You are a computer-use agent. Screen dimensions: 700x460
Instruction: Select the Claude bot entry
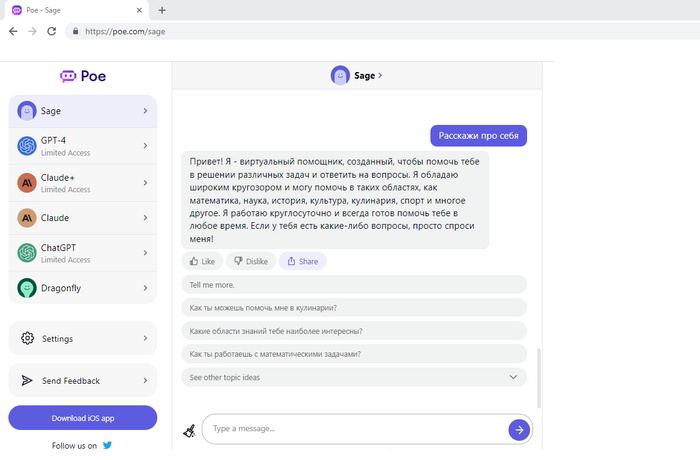point(83,218)
